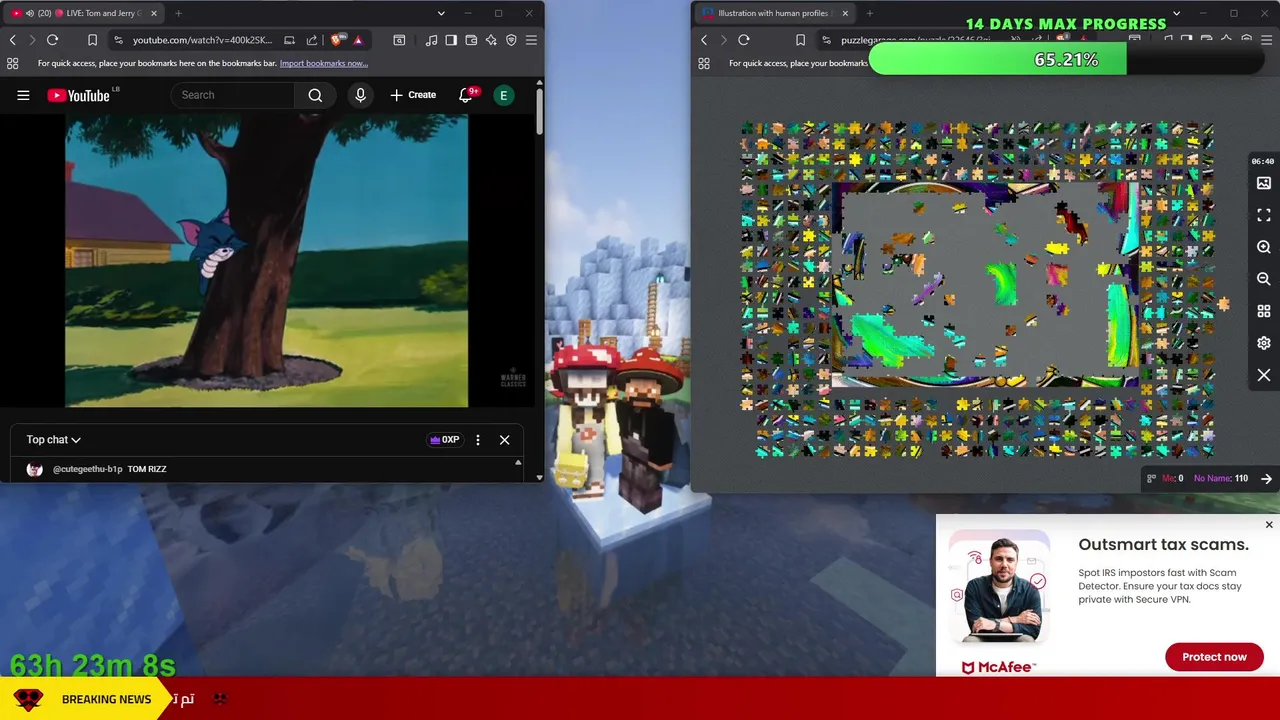Click the Brave Rewards triangle icon

(358, 40)
